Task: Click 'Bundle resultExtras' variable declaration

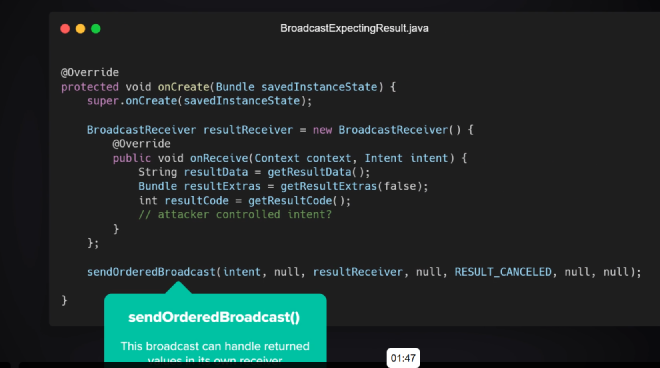Action: coord(200,187)
